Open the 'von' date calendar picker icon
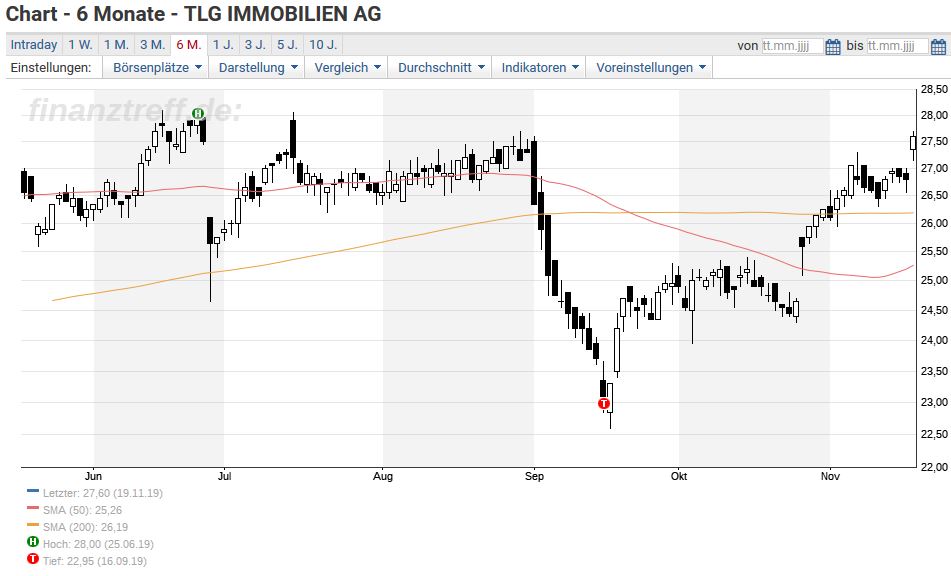The width and height of the screenshot is (951, 576). tap(833, 46)
